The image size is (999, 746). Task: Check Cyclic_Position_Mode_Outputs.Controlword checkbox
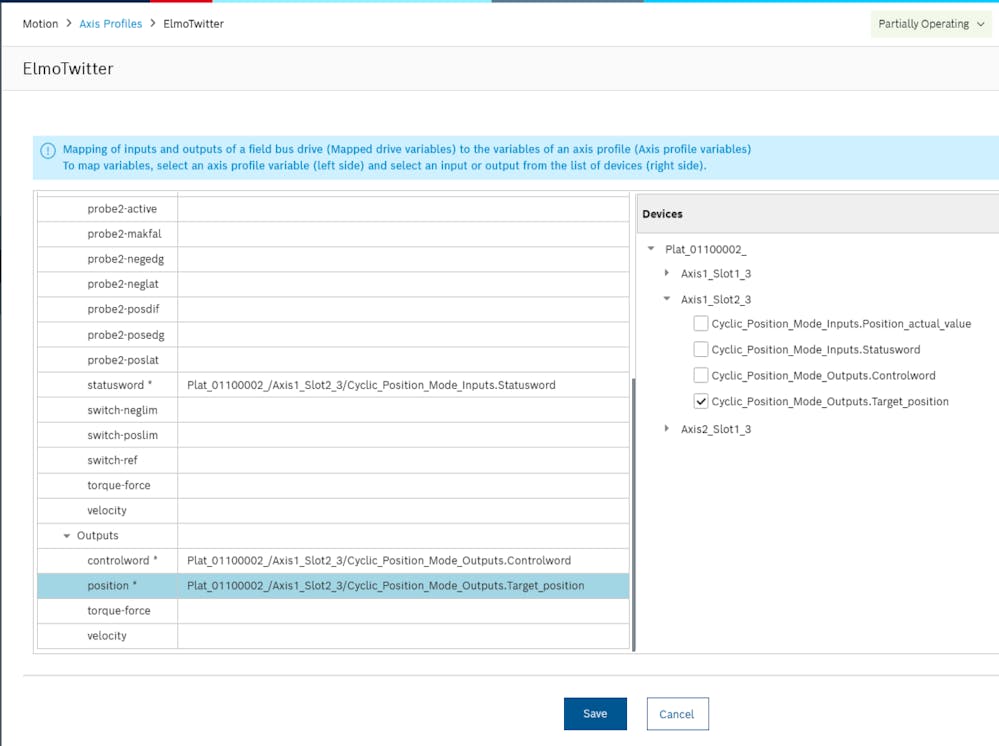point(701,375)
